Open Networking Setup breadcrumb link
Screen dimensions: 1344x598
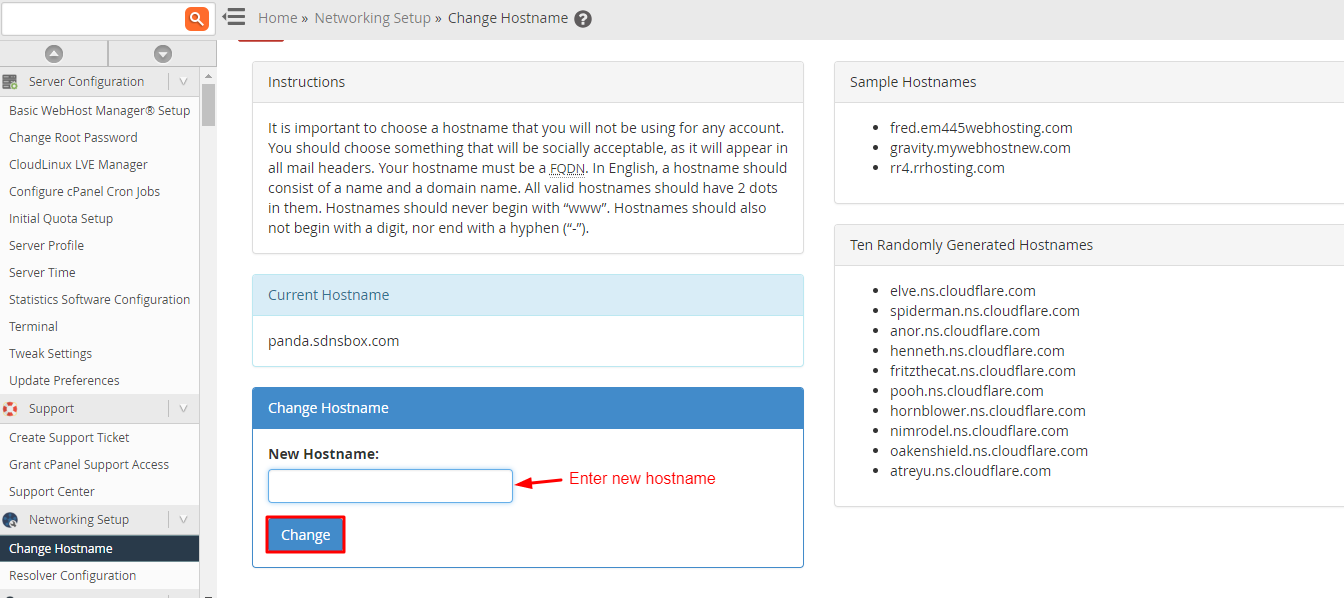(372, 18)
